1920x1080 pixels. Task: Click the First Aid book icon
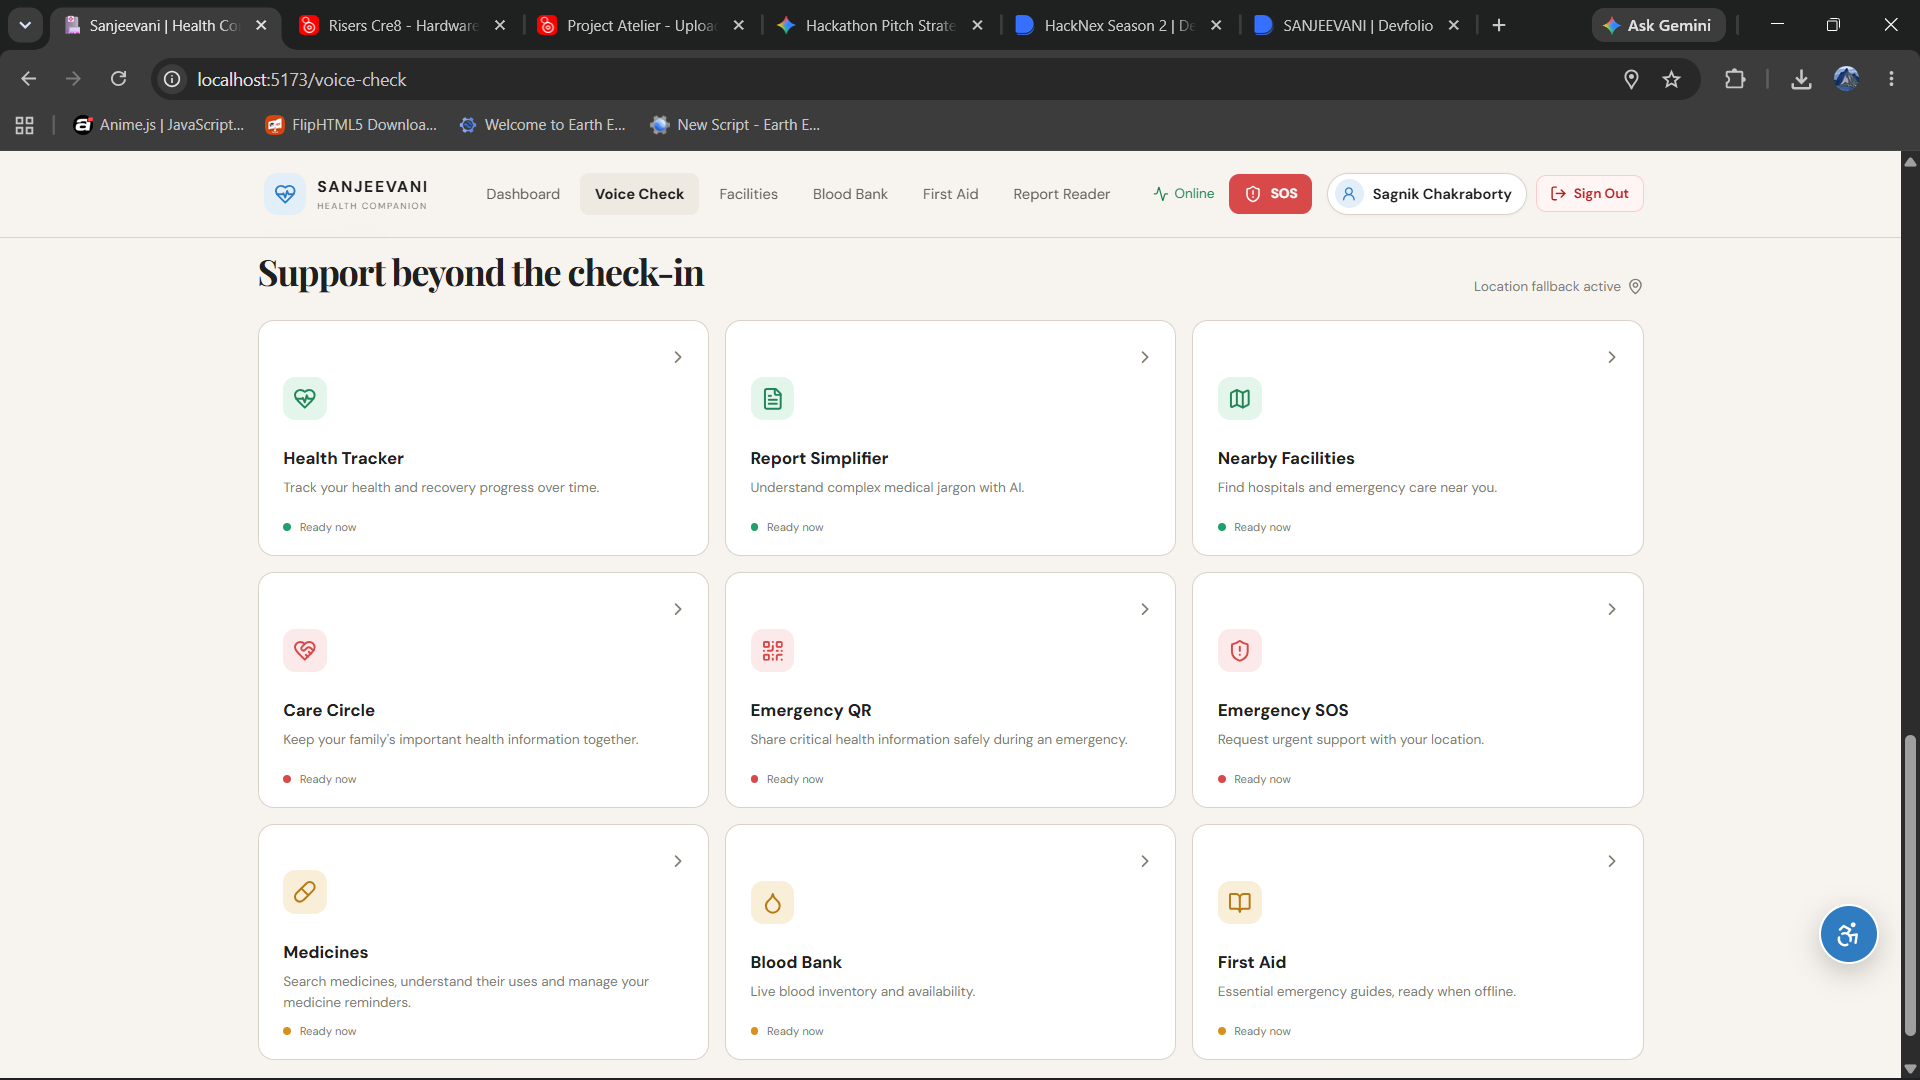tap(1239, 903)
